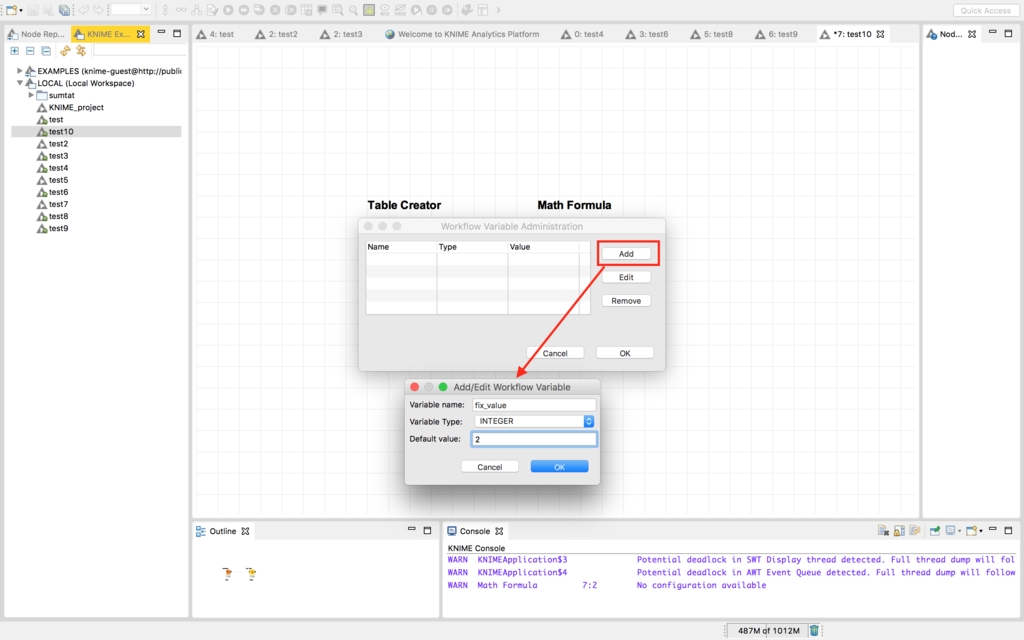Click the configure node toolbar icon
The width and height of the screenshot is (1024, 640).
coord(212,10)
